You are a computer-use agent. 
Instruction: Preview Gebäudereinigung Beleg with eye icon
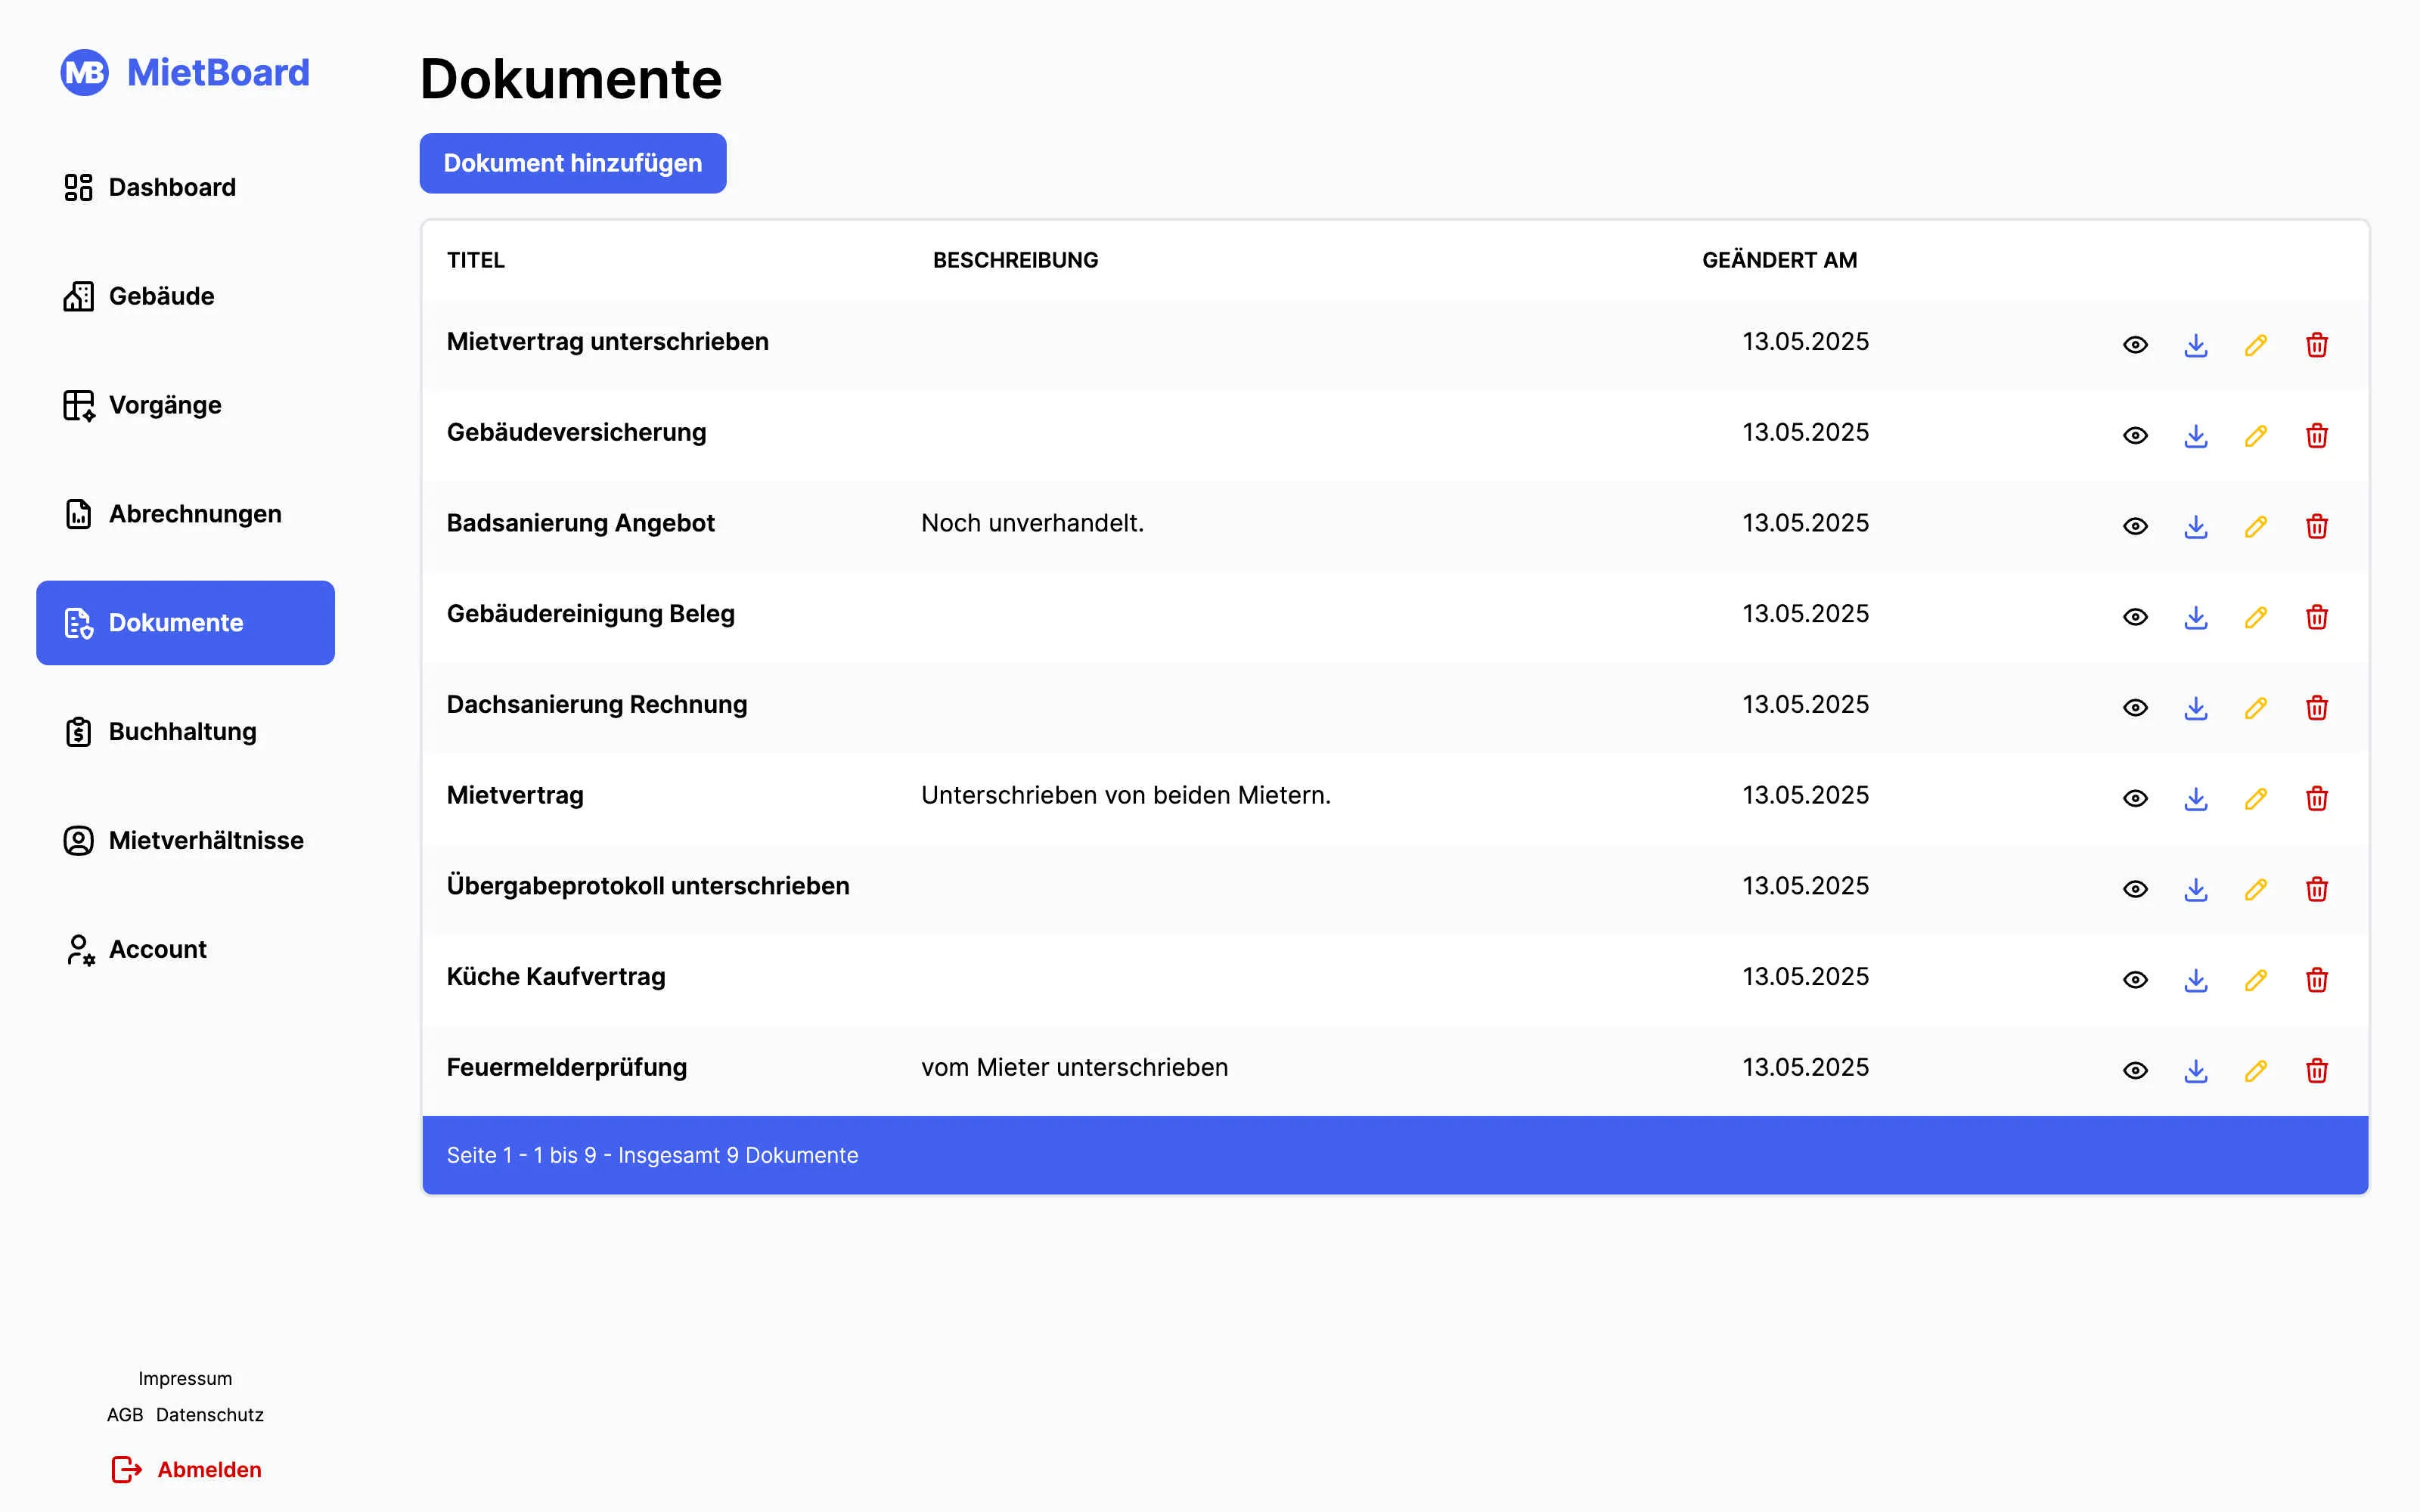(2135, 617)
